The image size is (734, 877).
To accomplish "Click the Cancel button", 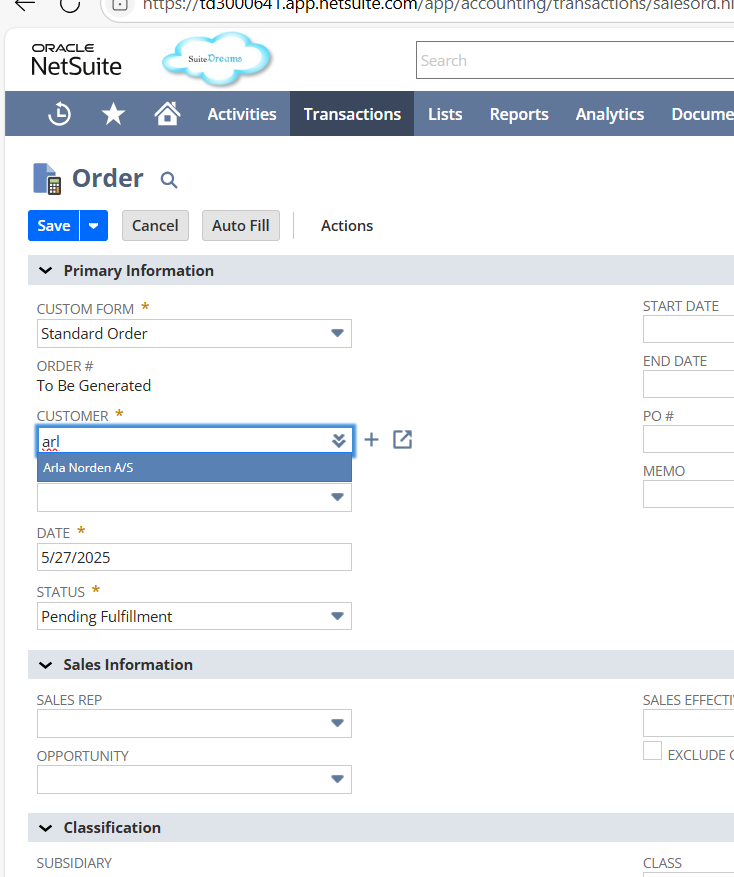I will 155,226.
